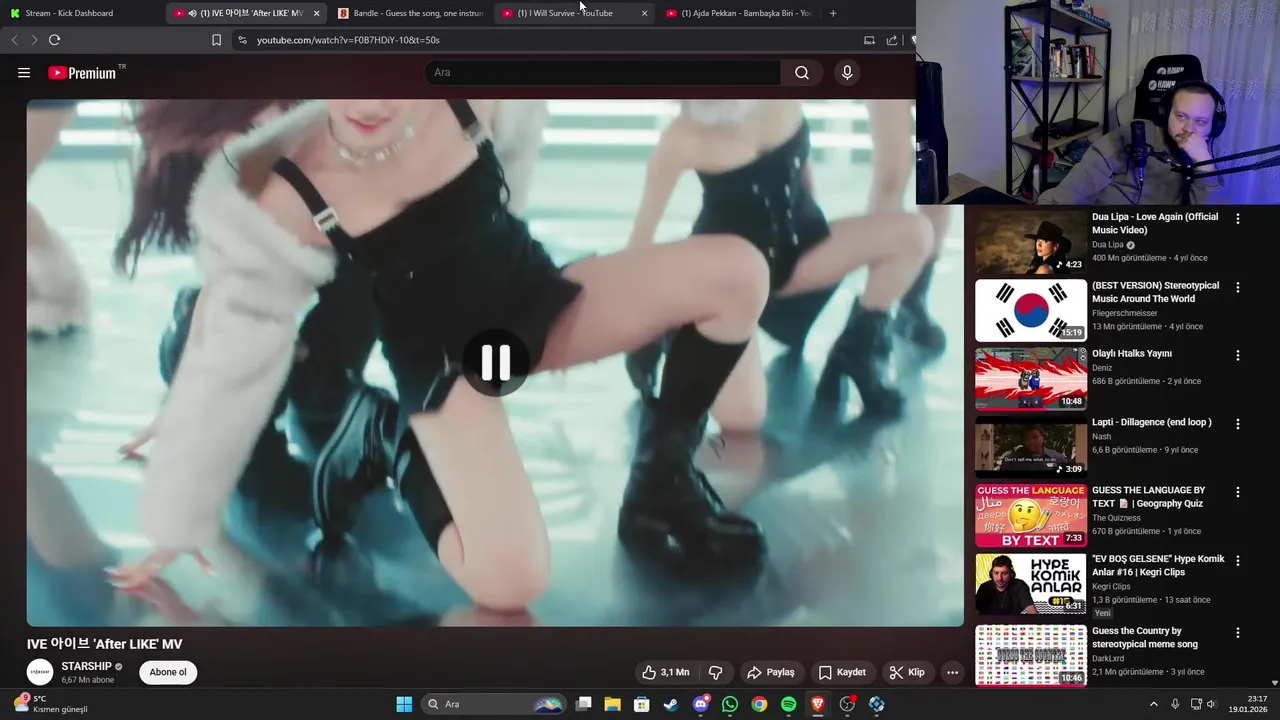Image resolution: width=1280 pixels, height=720 pixels.
Task: Bookmark this page icon in address bar
Action: point(216,40)
